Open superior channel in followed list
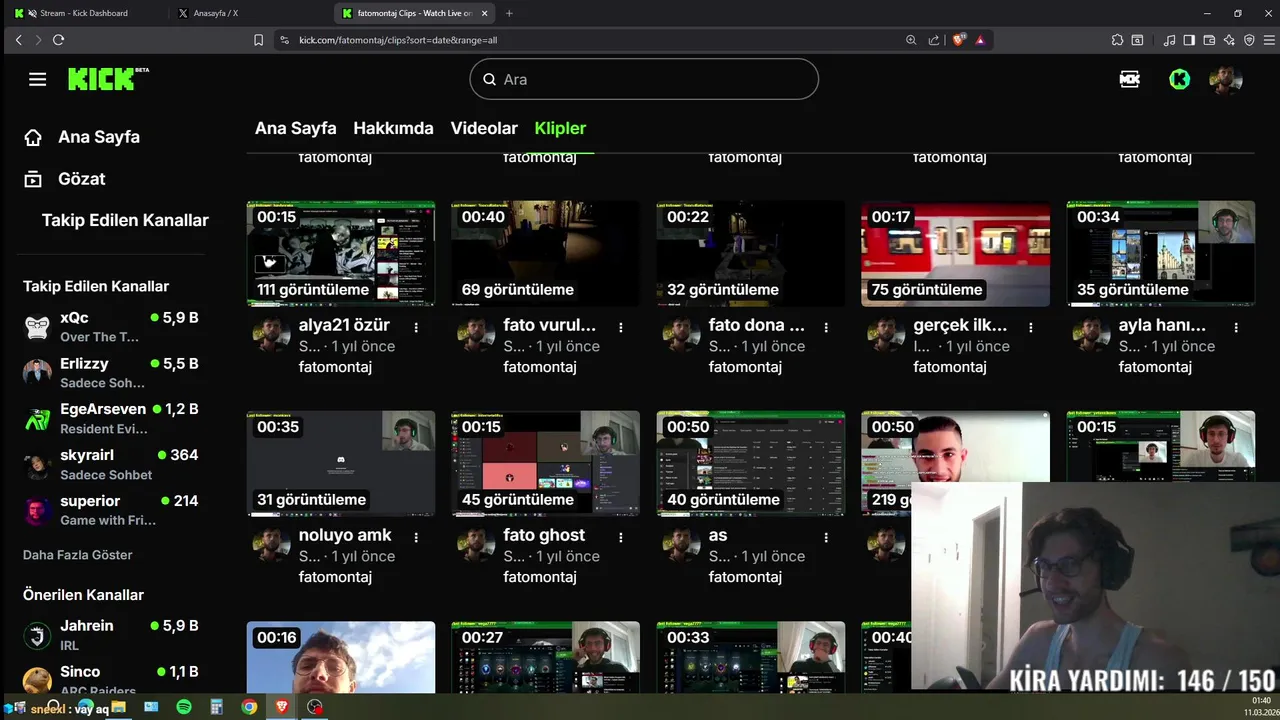The height and width of the screenshot is (720, 1280). (110, 510)
